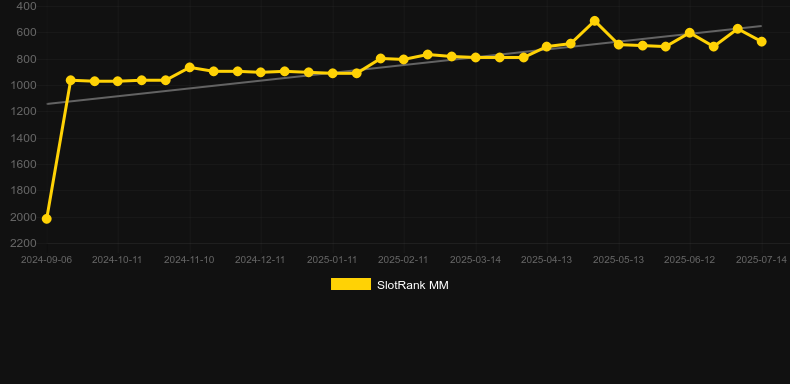Image resolution: width=790 pixels, height=384 pixels.
Task: Click the 2024-09-06 x-axis date label
Action: [46, 260]
